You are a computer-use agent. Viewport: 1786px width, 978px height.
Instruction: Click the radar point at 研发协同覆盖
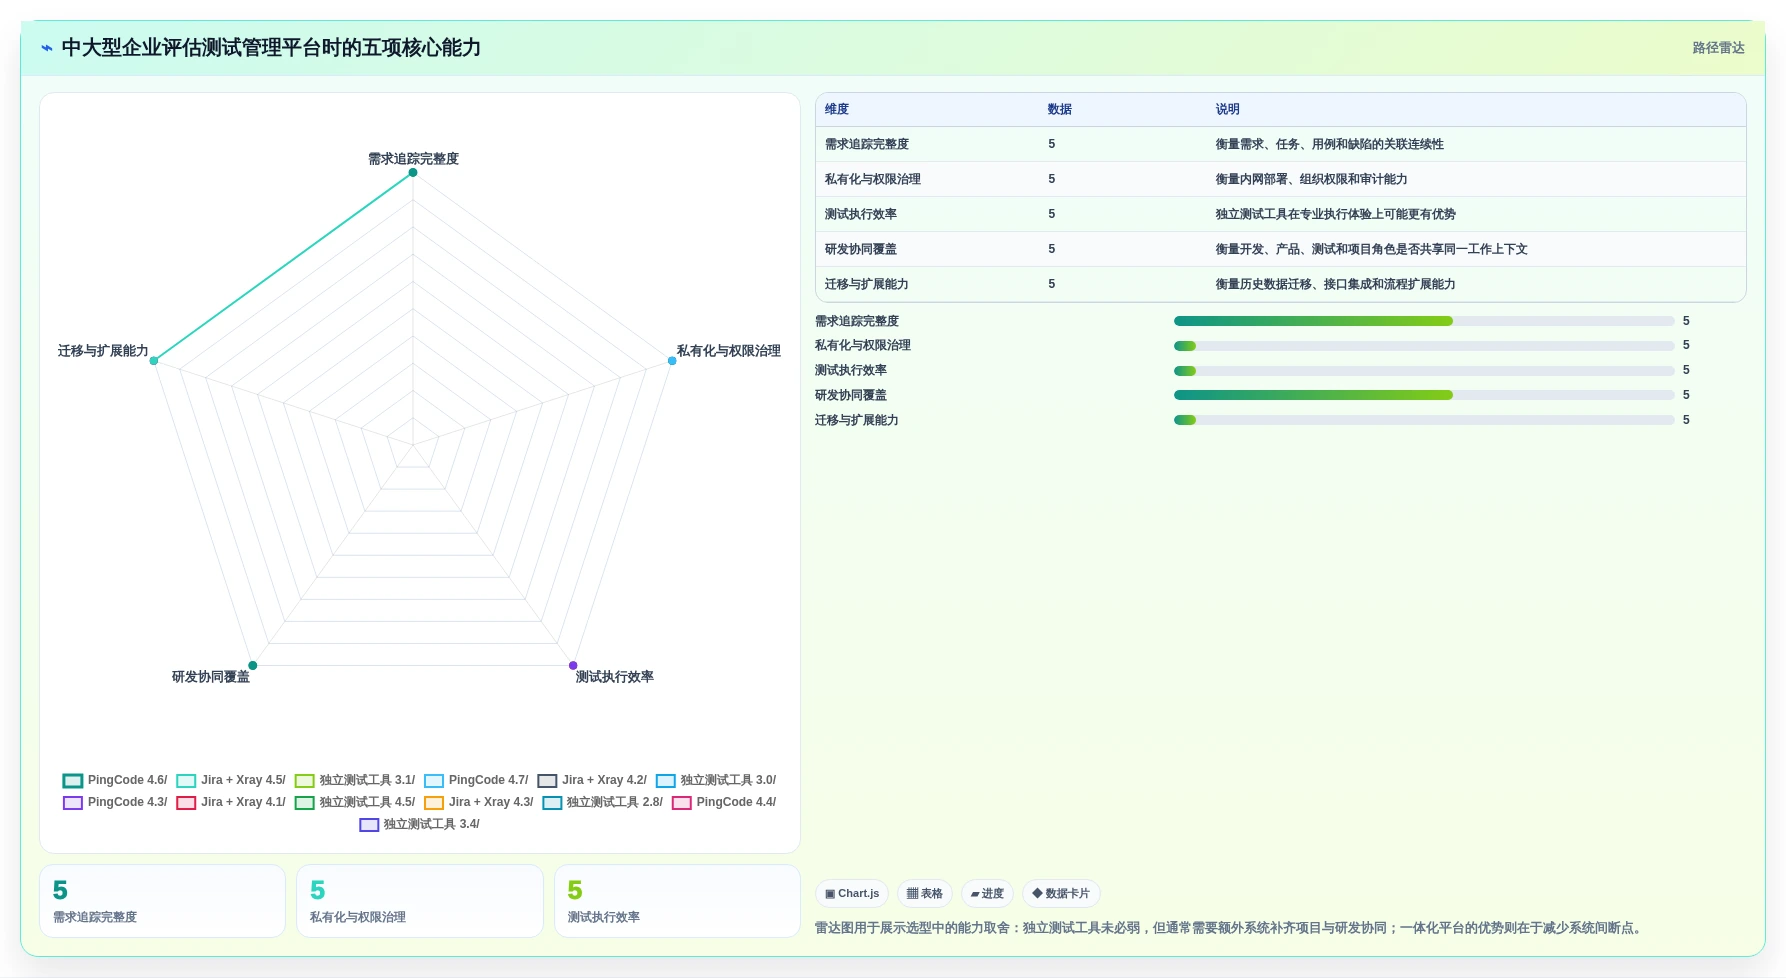point(253,665)
